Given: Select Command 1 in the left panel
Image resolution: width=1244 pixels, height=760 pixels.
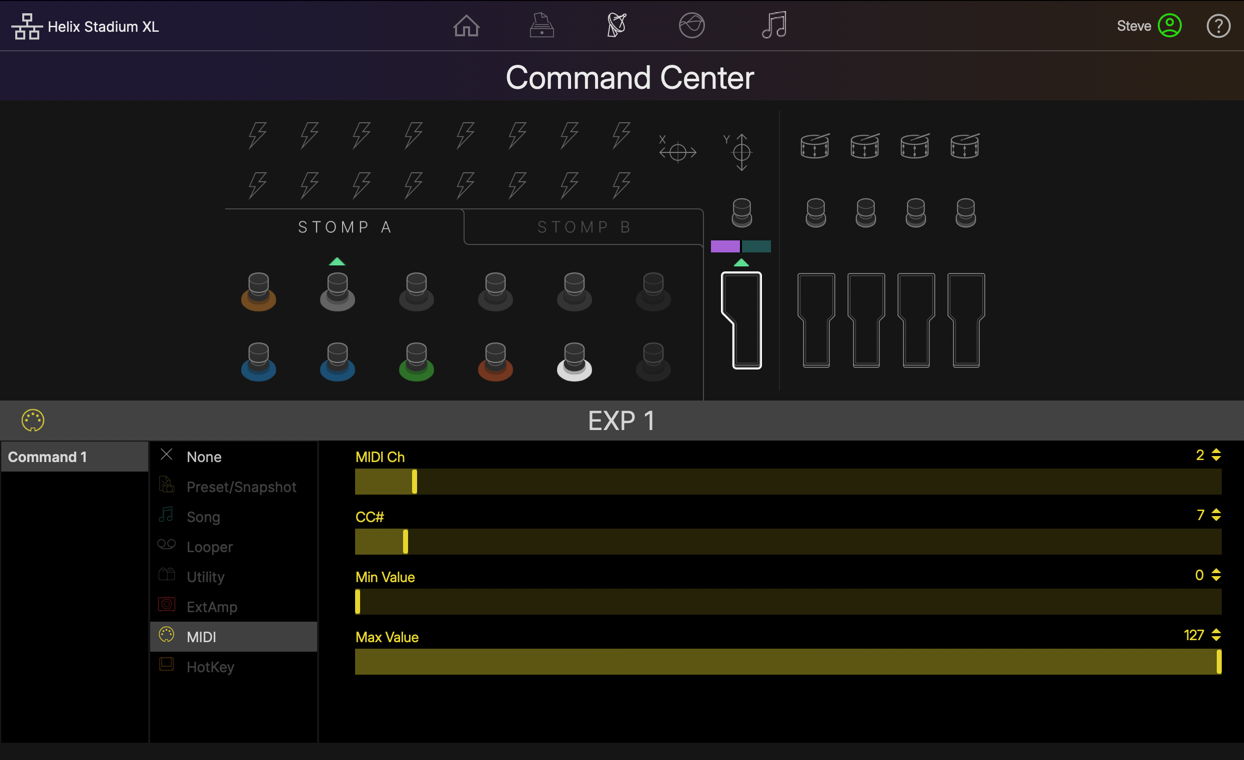Looking at the screenshot, I should point(74,456).
